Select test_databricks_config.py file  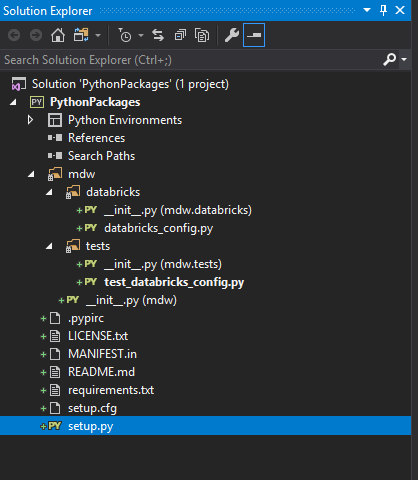pyautogui.click(x=174, y=282)
